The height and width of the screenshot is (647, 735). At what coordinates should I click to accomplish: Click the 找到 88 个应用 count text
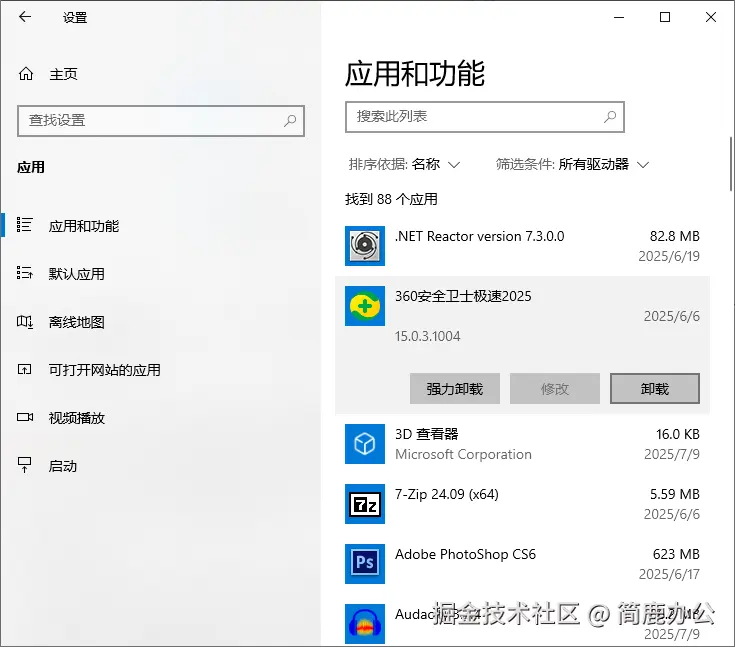pyautogui.click(x=391, y=199)
